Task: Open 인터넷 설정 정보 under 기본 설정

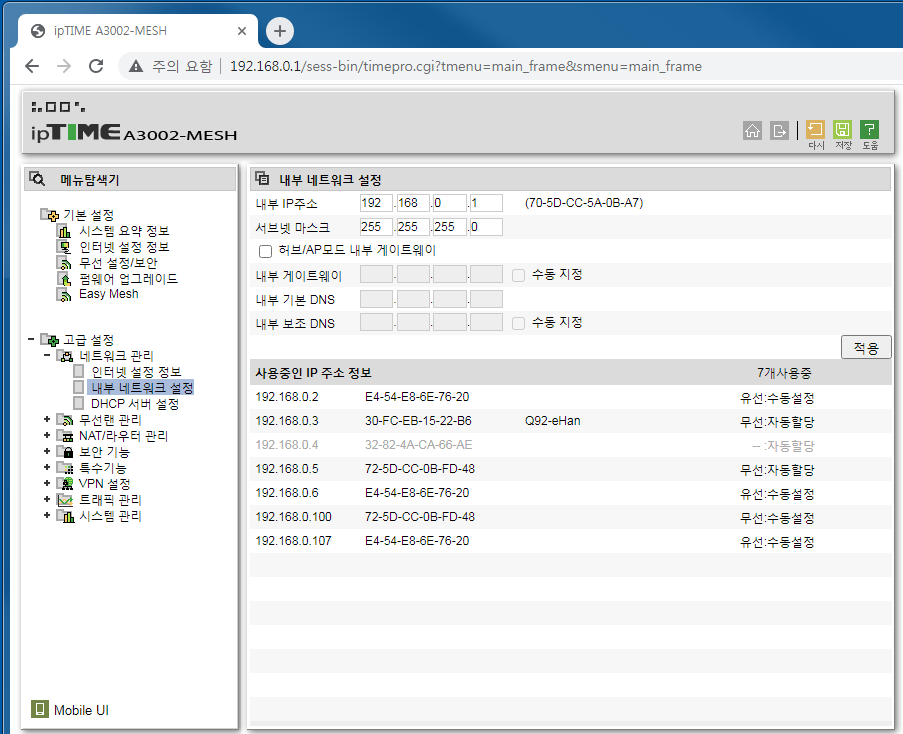Action: (x=124, y=247)
